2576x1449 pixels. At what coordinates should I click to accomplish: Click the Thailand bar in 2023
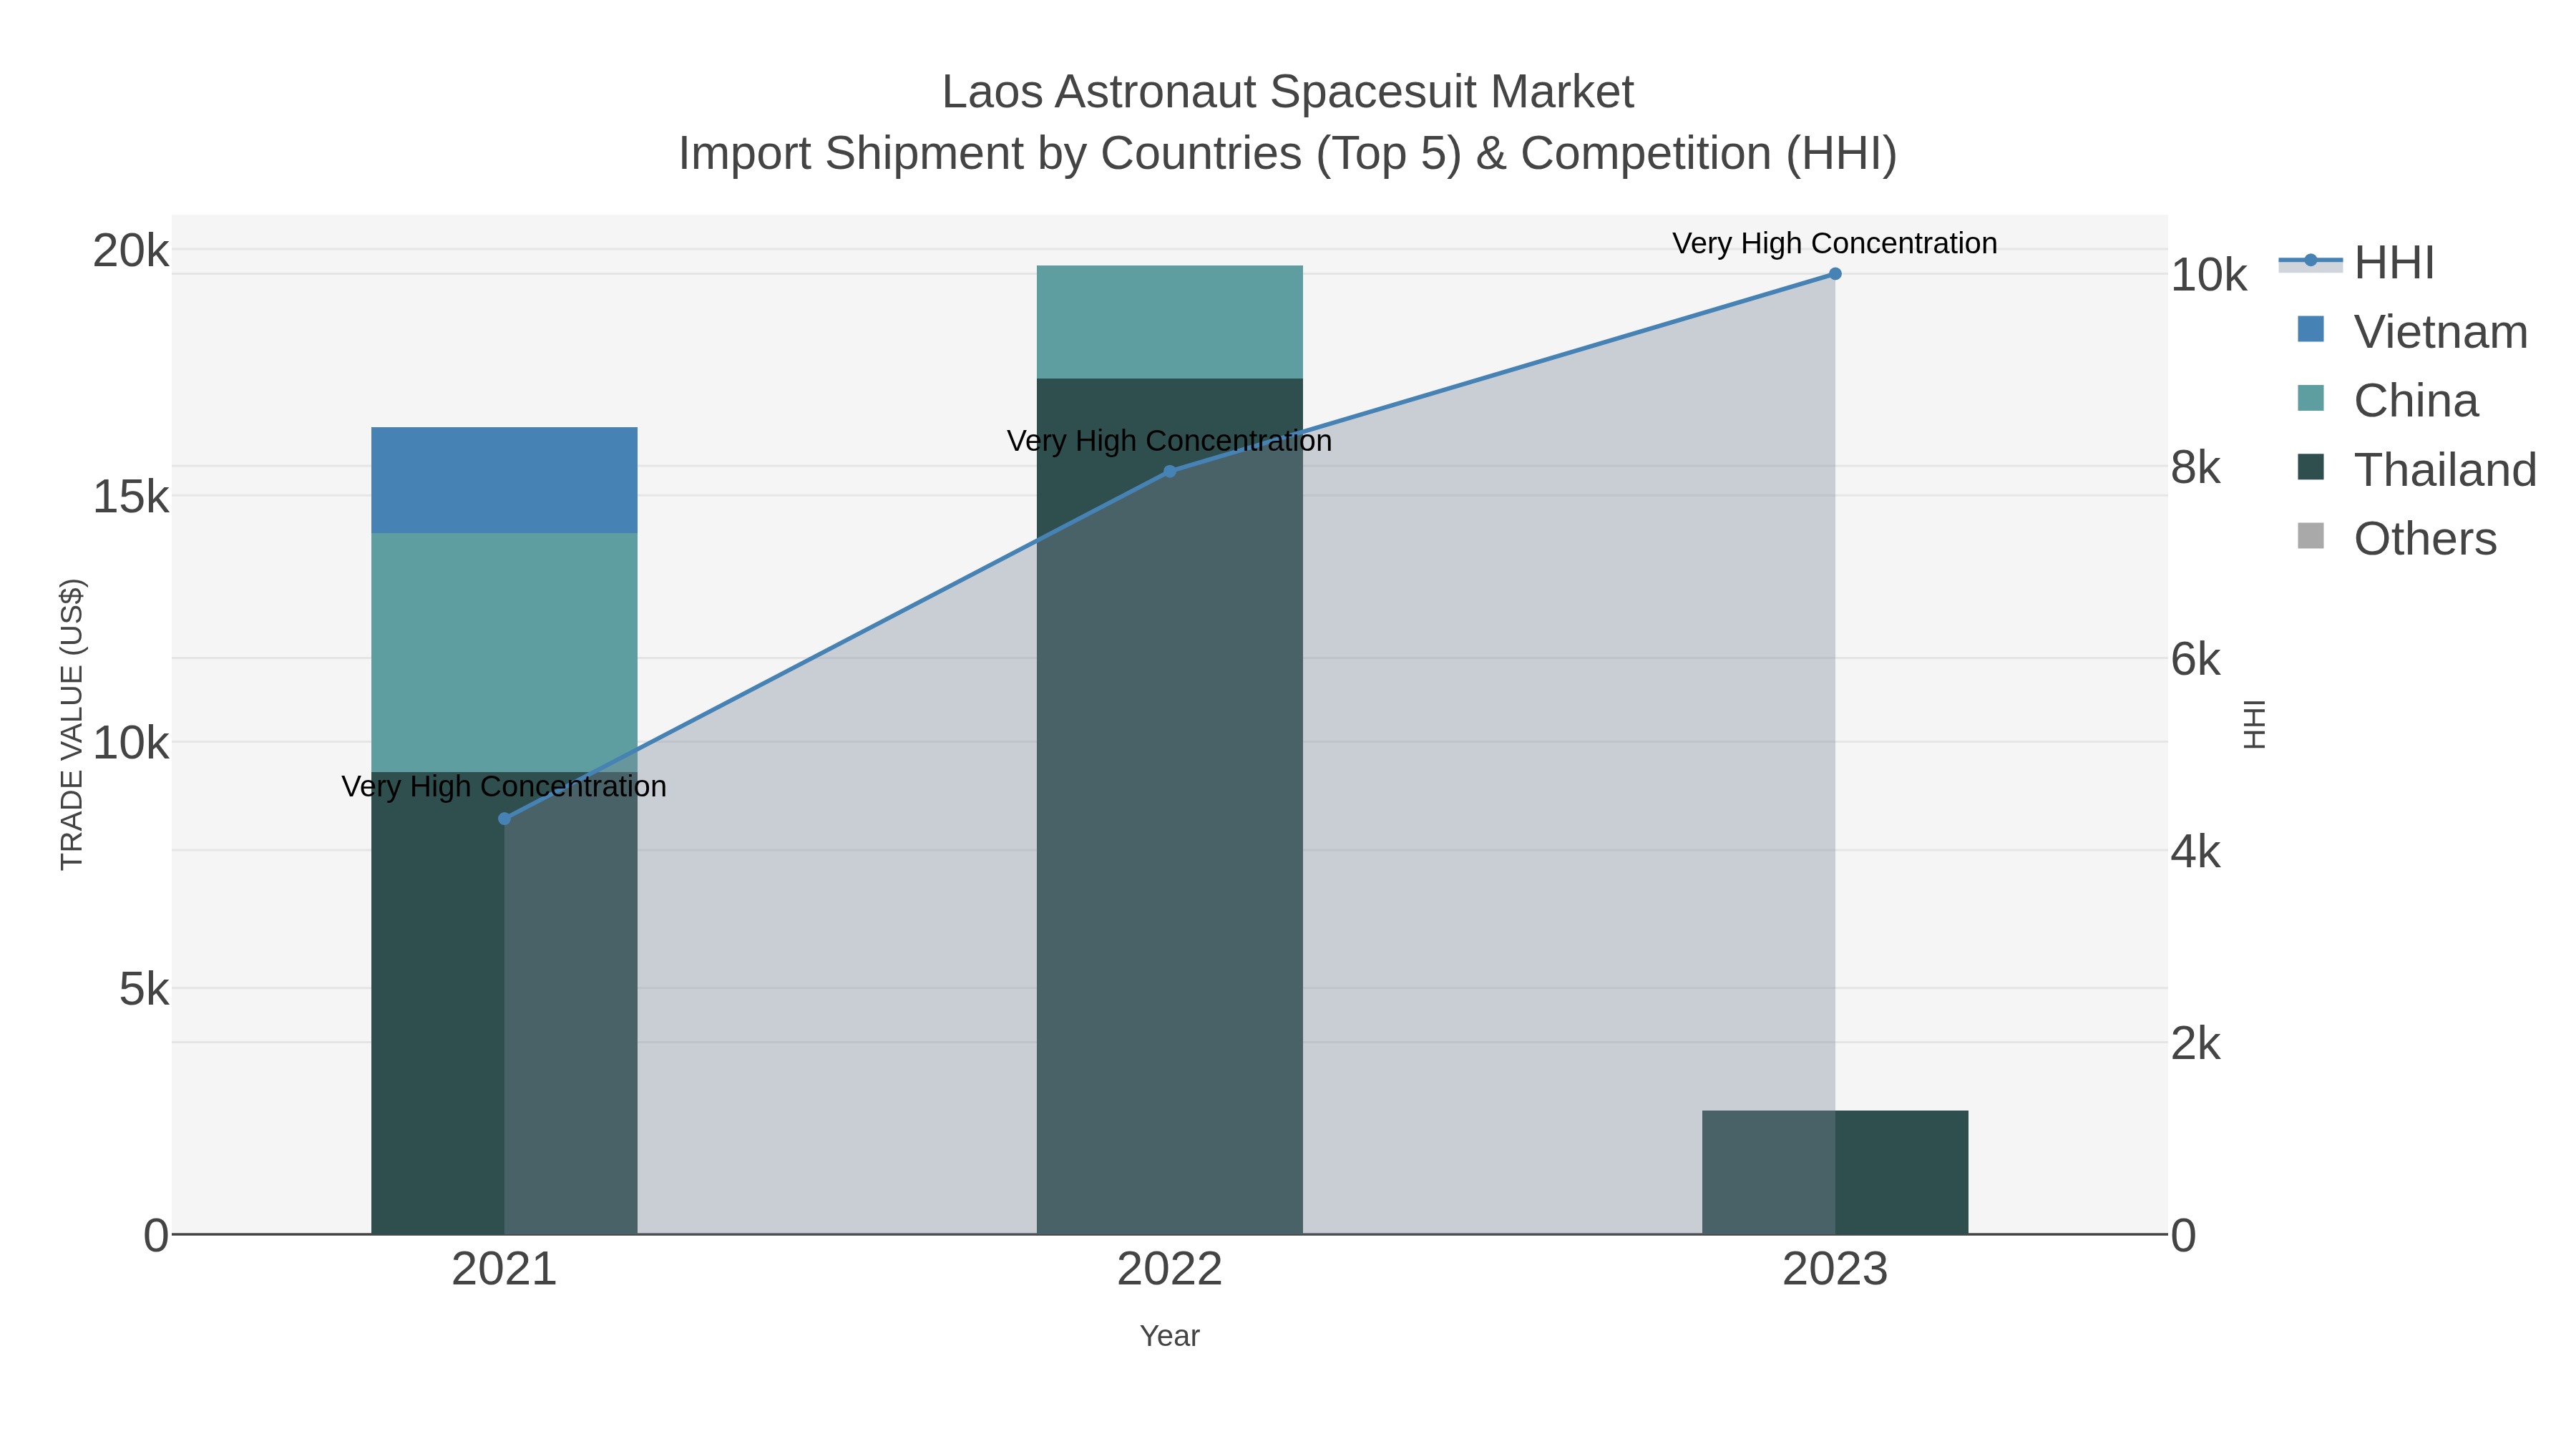[1835, 1172]
